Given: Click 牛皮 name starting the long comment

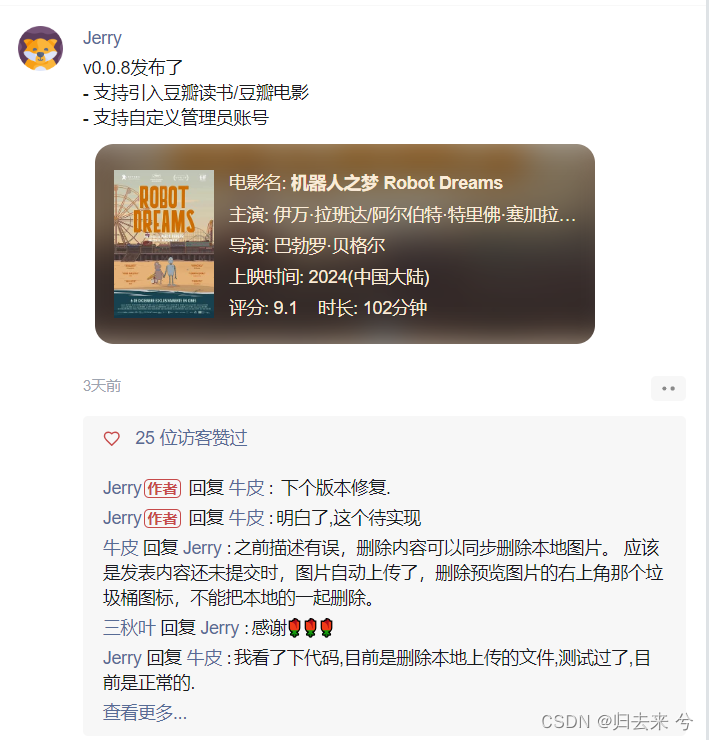Looking at the screenshot, I should [120, 548].
